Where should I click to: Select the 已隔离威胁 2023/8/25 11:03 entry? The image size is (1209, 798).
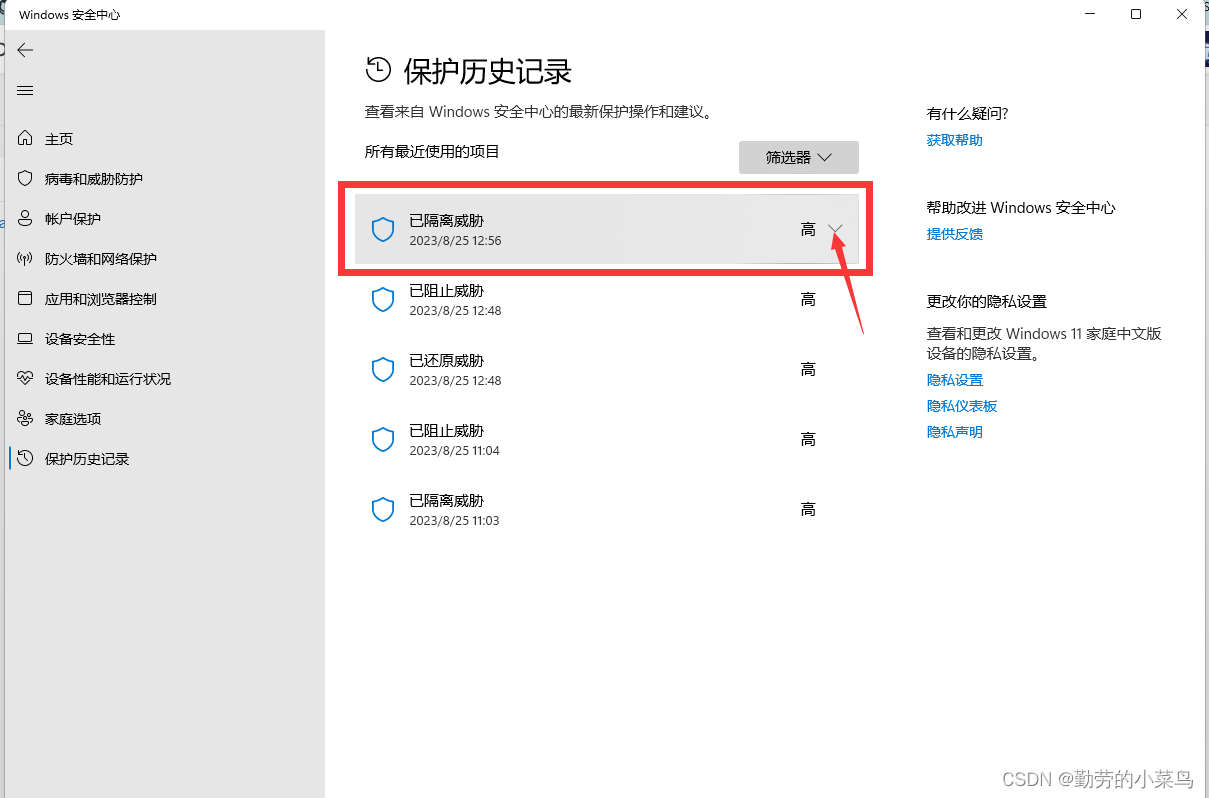pos(607,510)
